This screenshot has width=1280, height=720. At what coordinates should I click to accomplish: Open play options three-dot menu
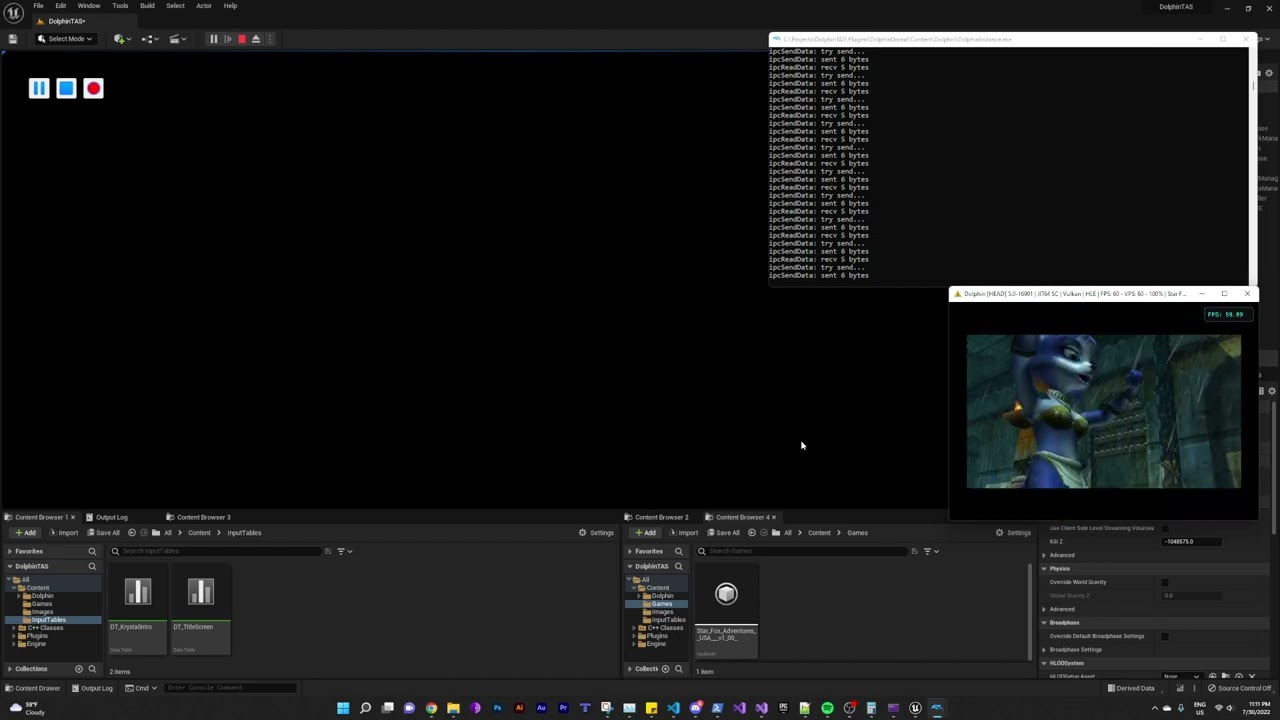(269, 39)
